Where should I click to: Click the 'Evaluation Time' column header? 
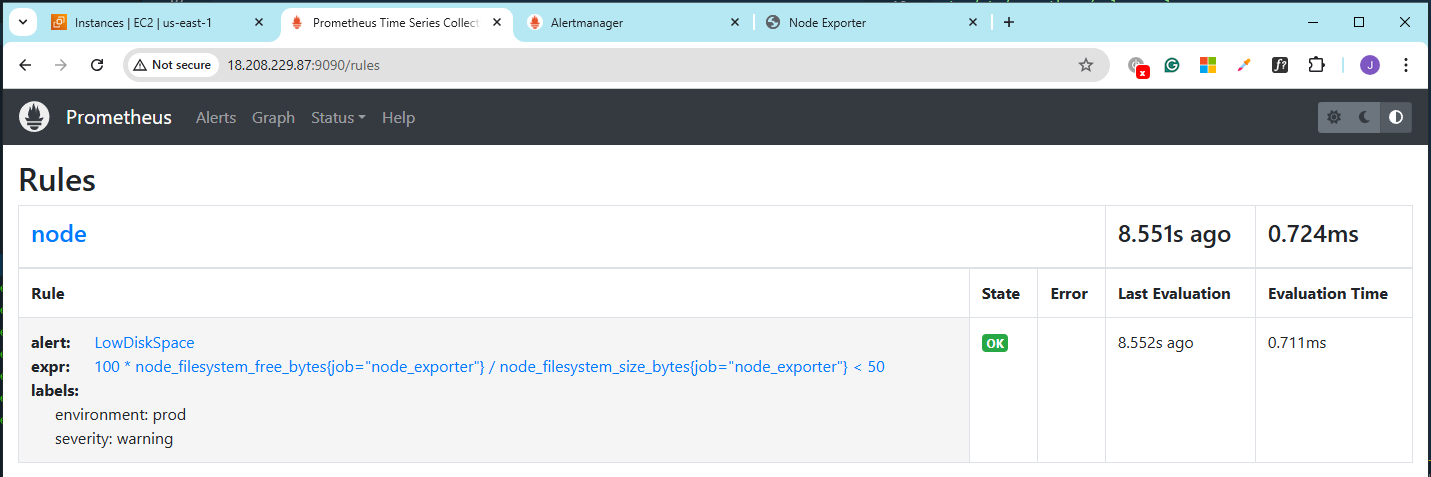(x=1328, y=293)
